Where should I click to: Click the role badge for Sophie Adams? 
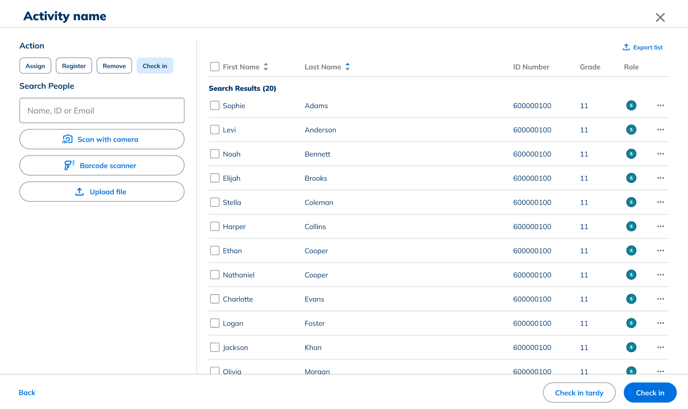coord(631,105)
